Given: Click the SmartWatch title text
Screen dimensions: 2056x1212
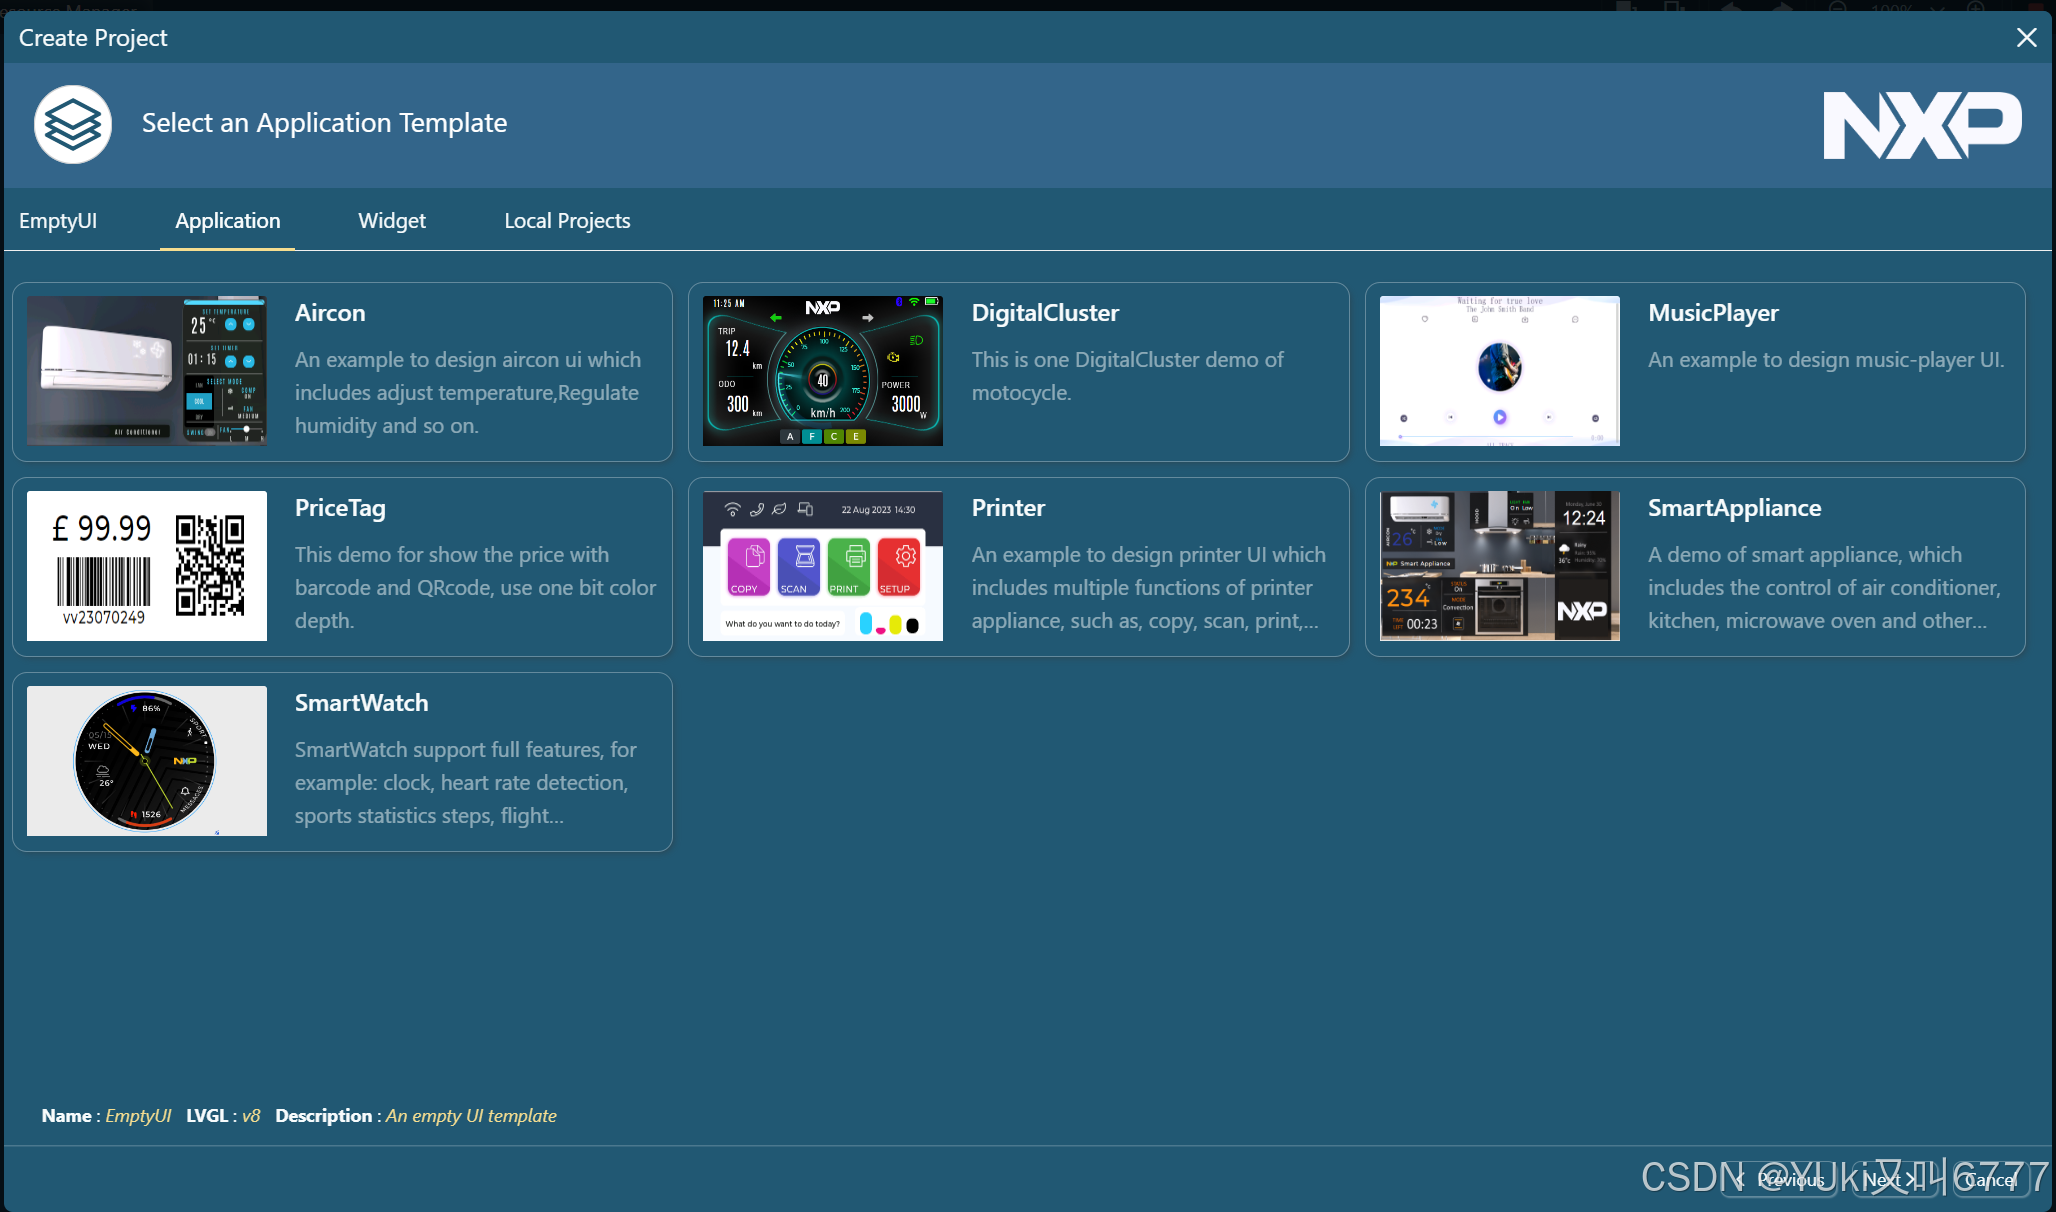Looking at the screenshot, I should click(x=361, y=703).
